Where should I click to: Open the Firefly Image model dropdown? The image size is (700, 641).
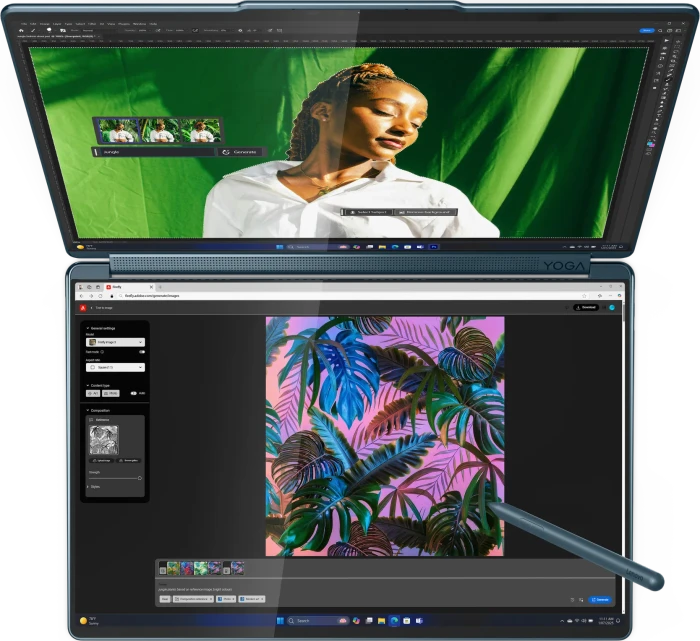[x=115, y=342]
